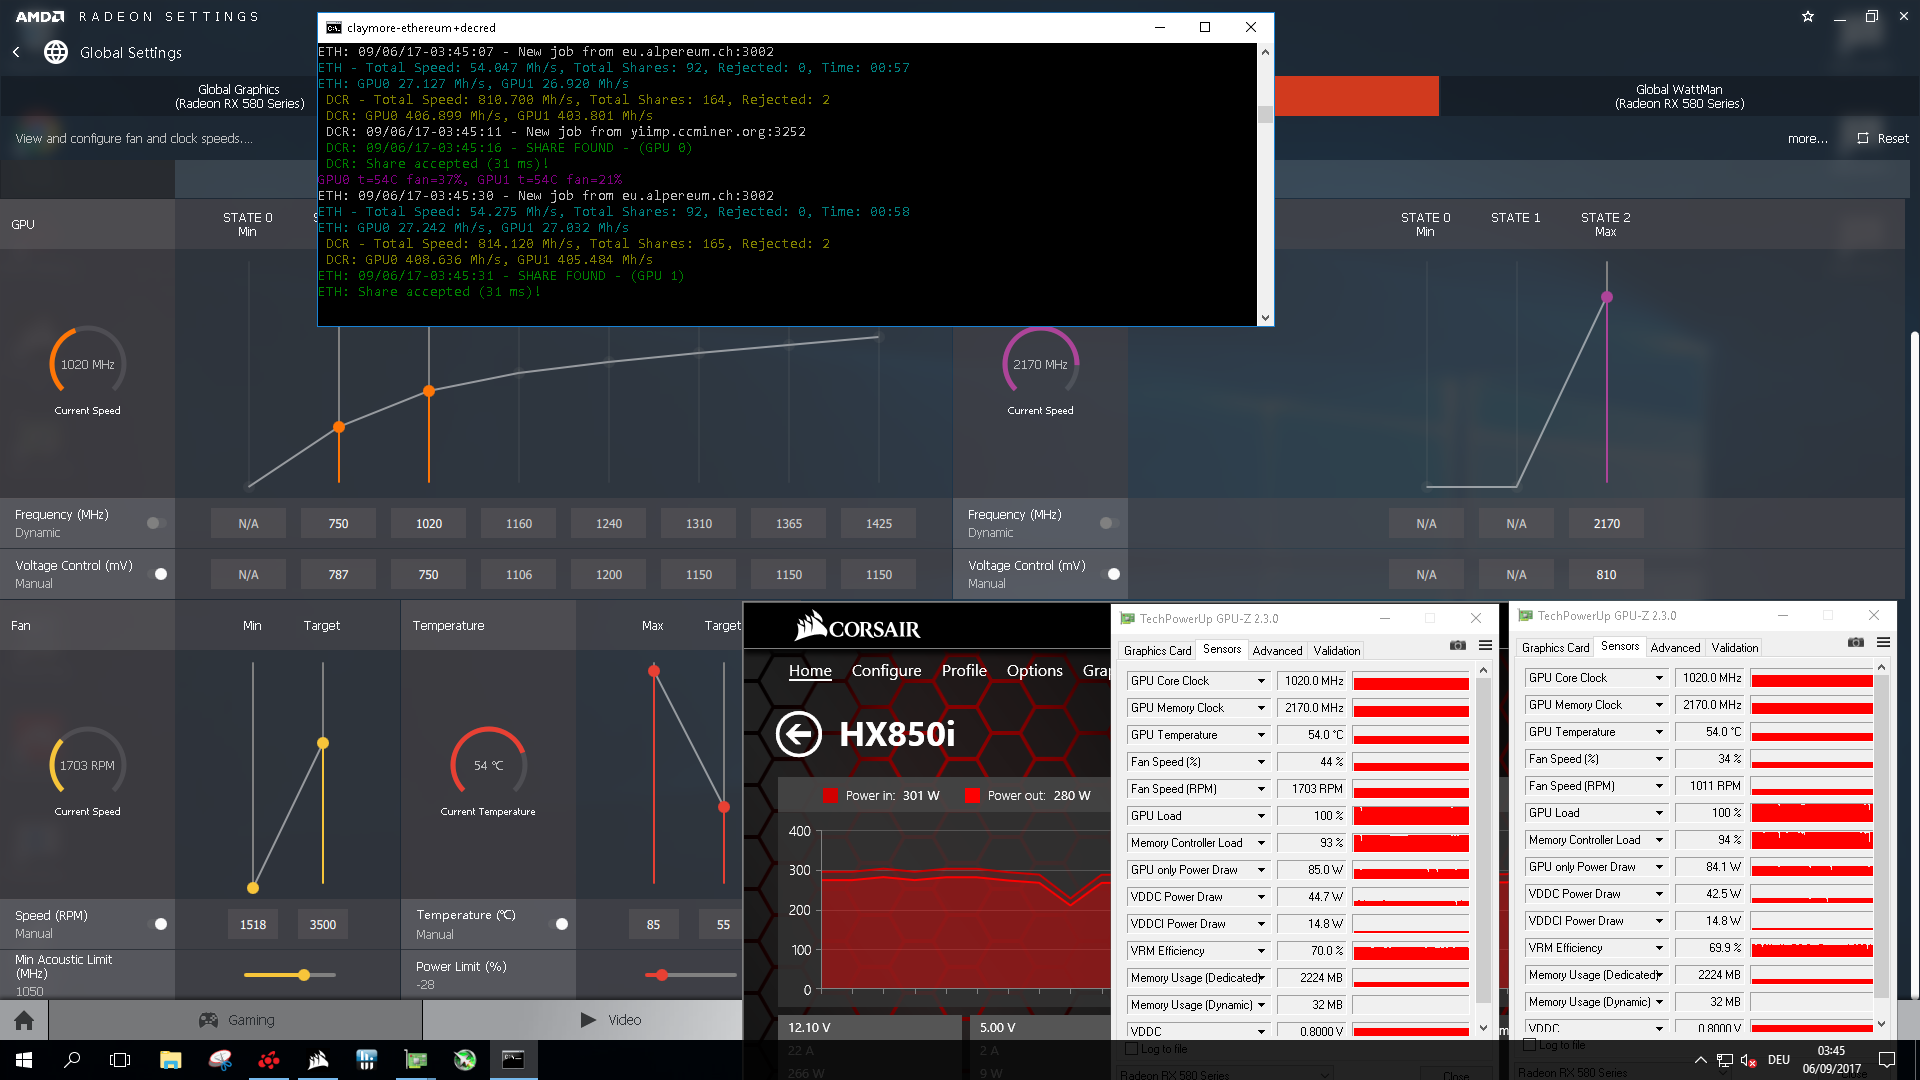Viewport: 1920px width, 1080px height.
Task: Click the favorites star icon in Radeon Settings
Action: (1808, 16)
